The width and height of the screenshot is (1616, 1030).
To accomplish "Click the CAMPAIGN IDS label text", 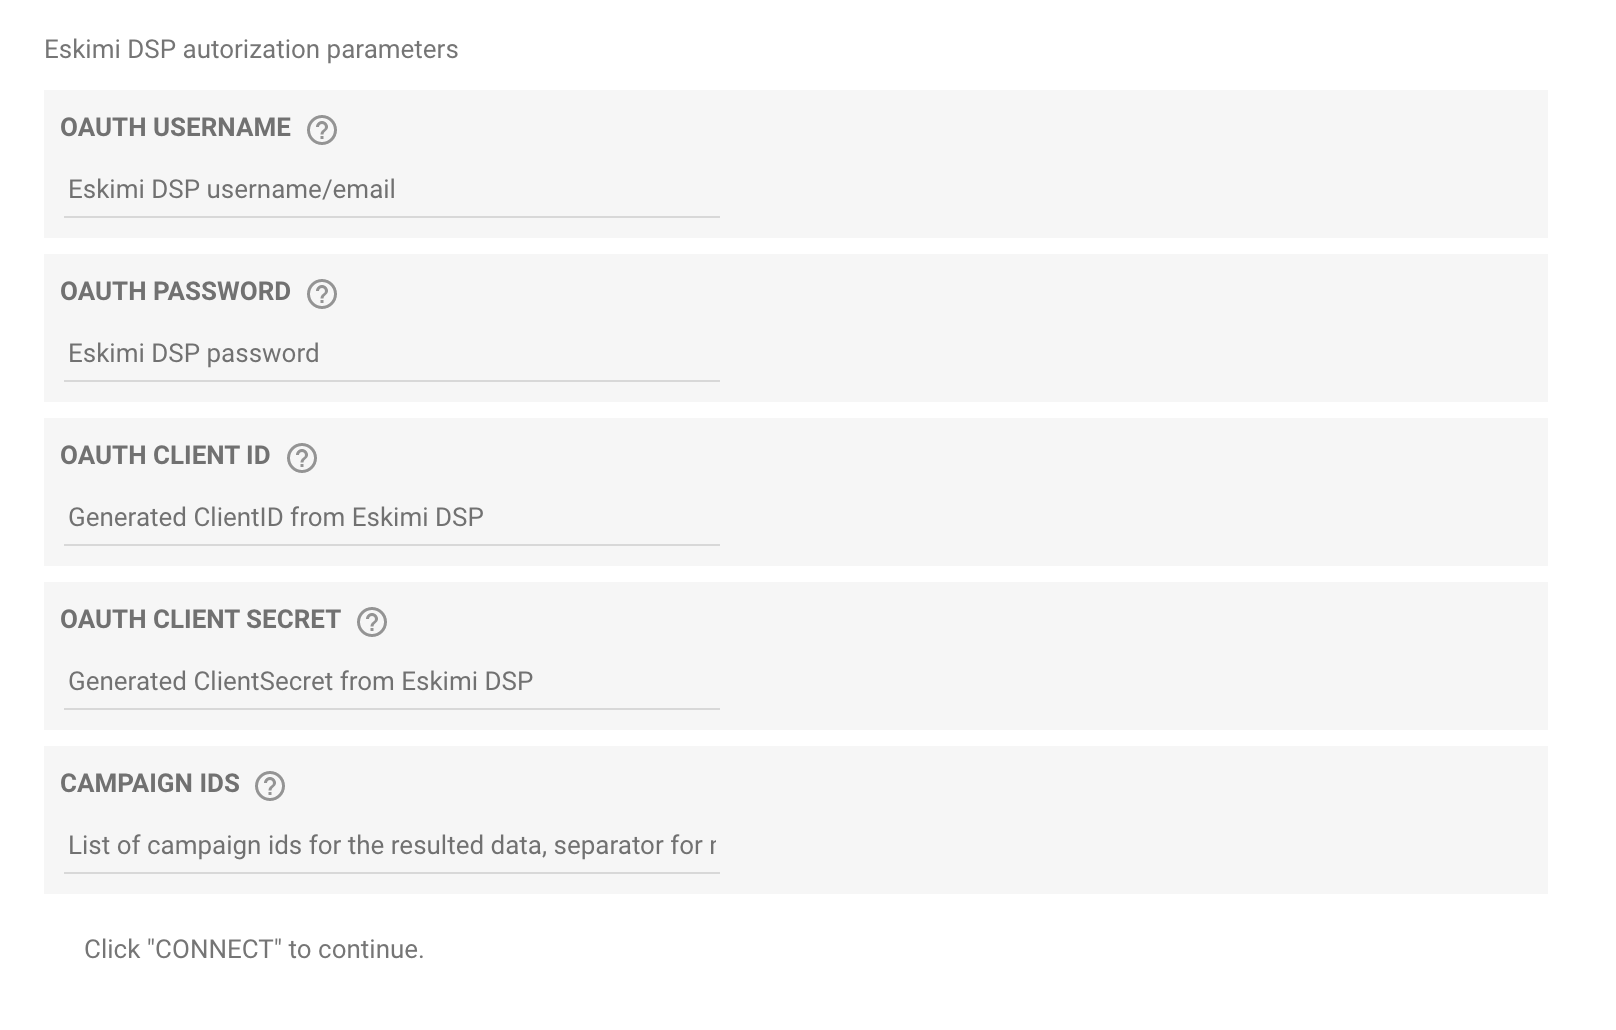I will (x=150, y=784).
